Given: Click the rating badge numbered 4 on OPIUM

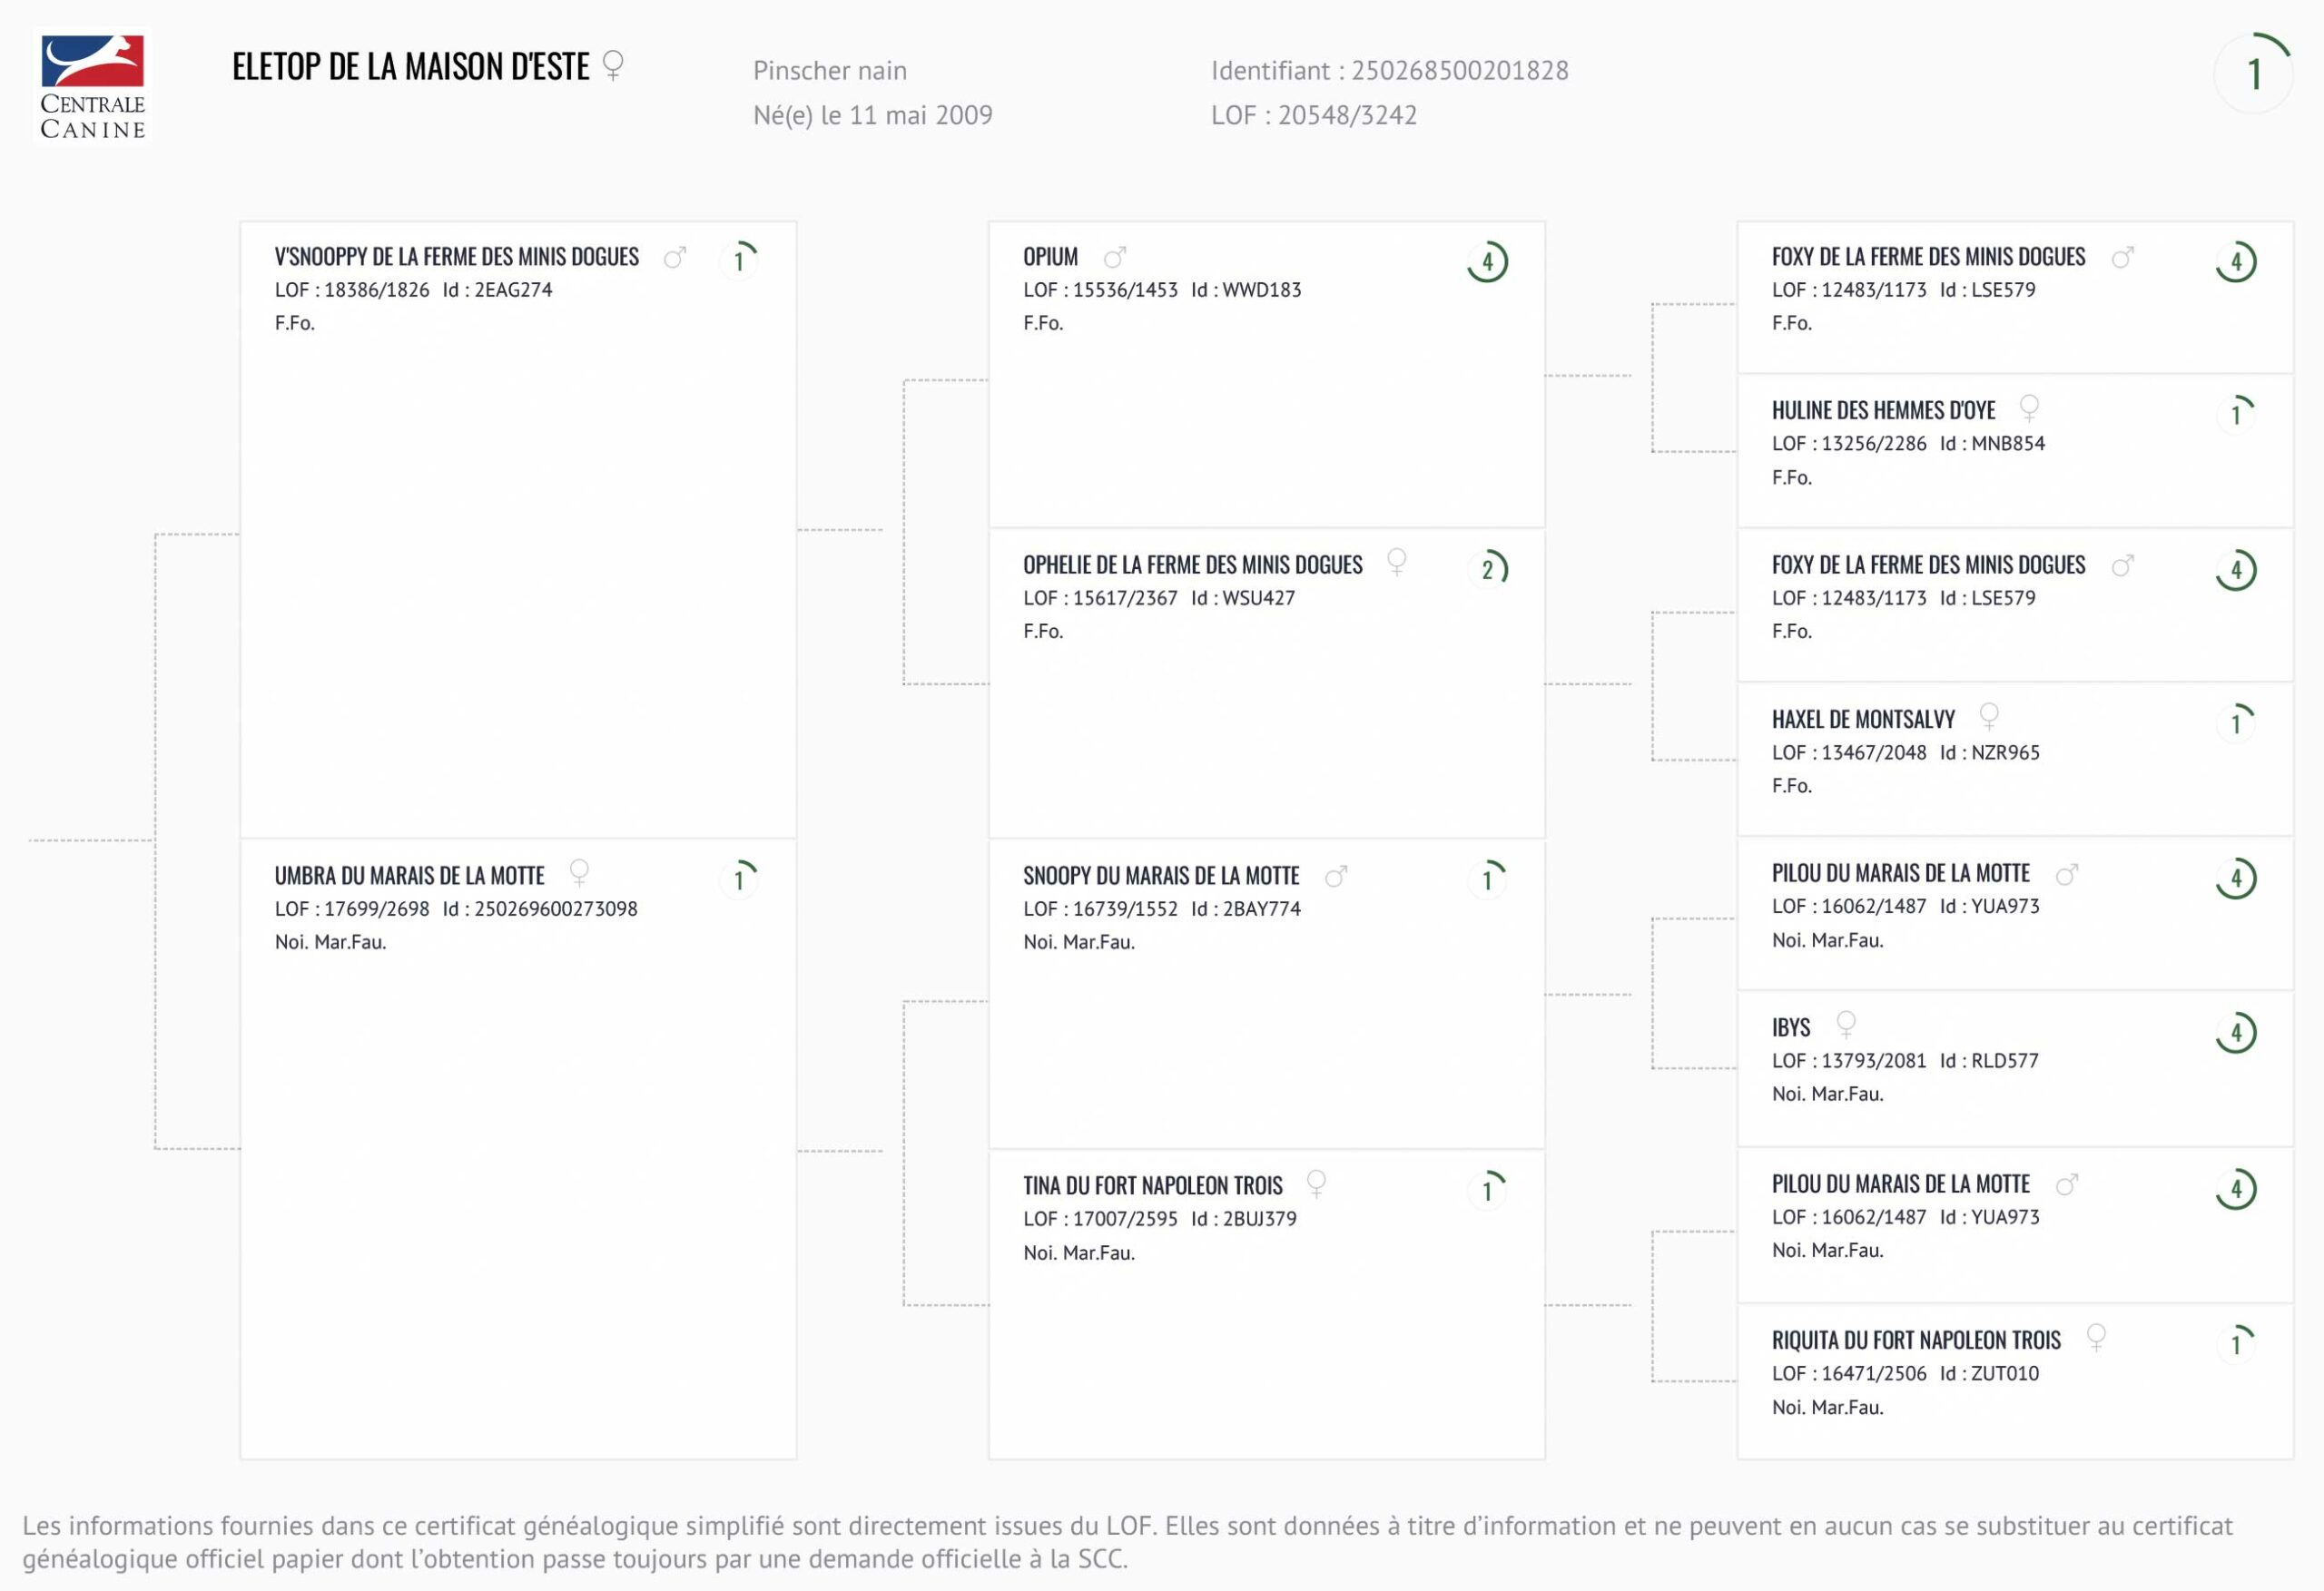Looking at the screenshot, I should (1487, 262).
